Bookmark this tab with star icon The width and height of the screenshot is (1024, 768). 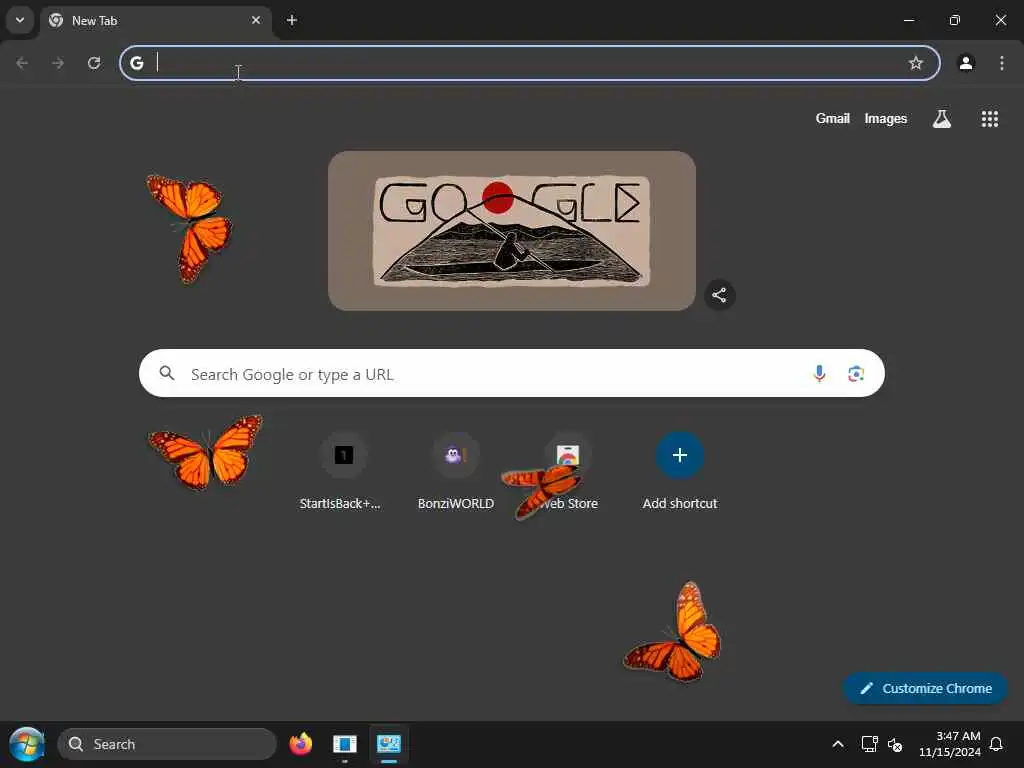pyautogui.click(x=916, y=63)
